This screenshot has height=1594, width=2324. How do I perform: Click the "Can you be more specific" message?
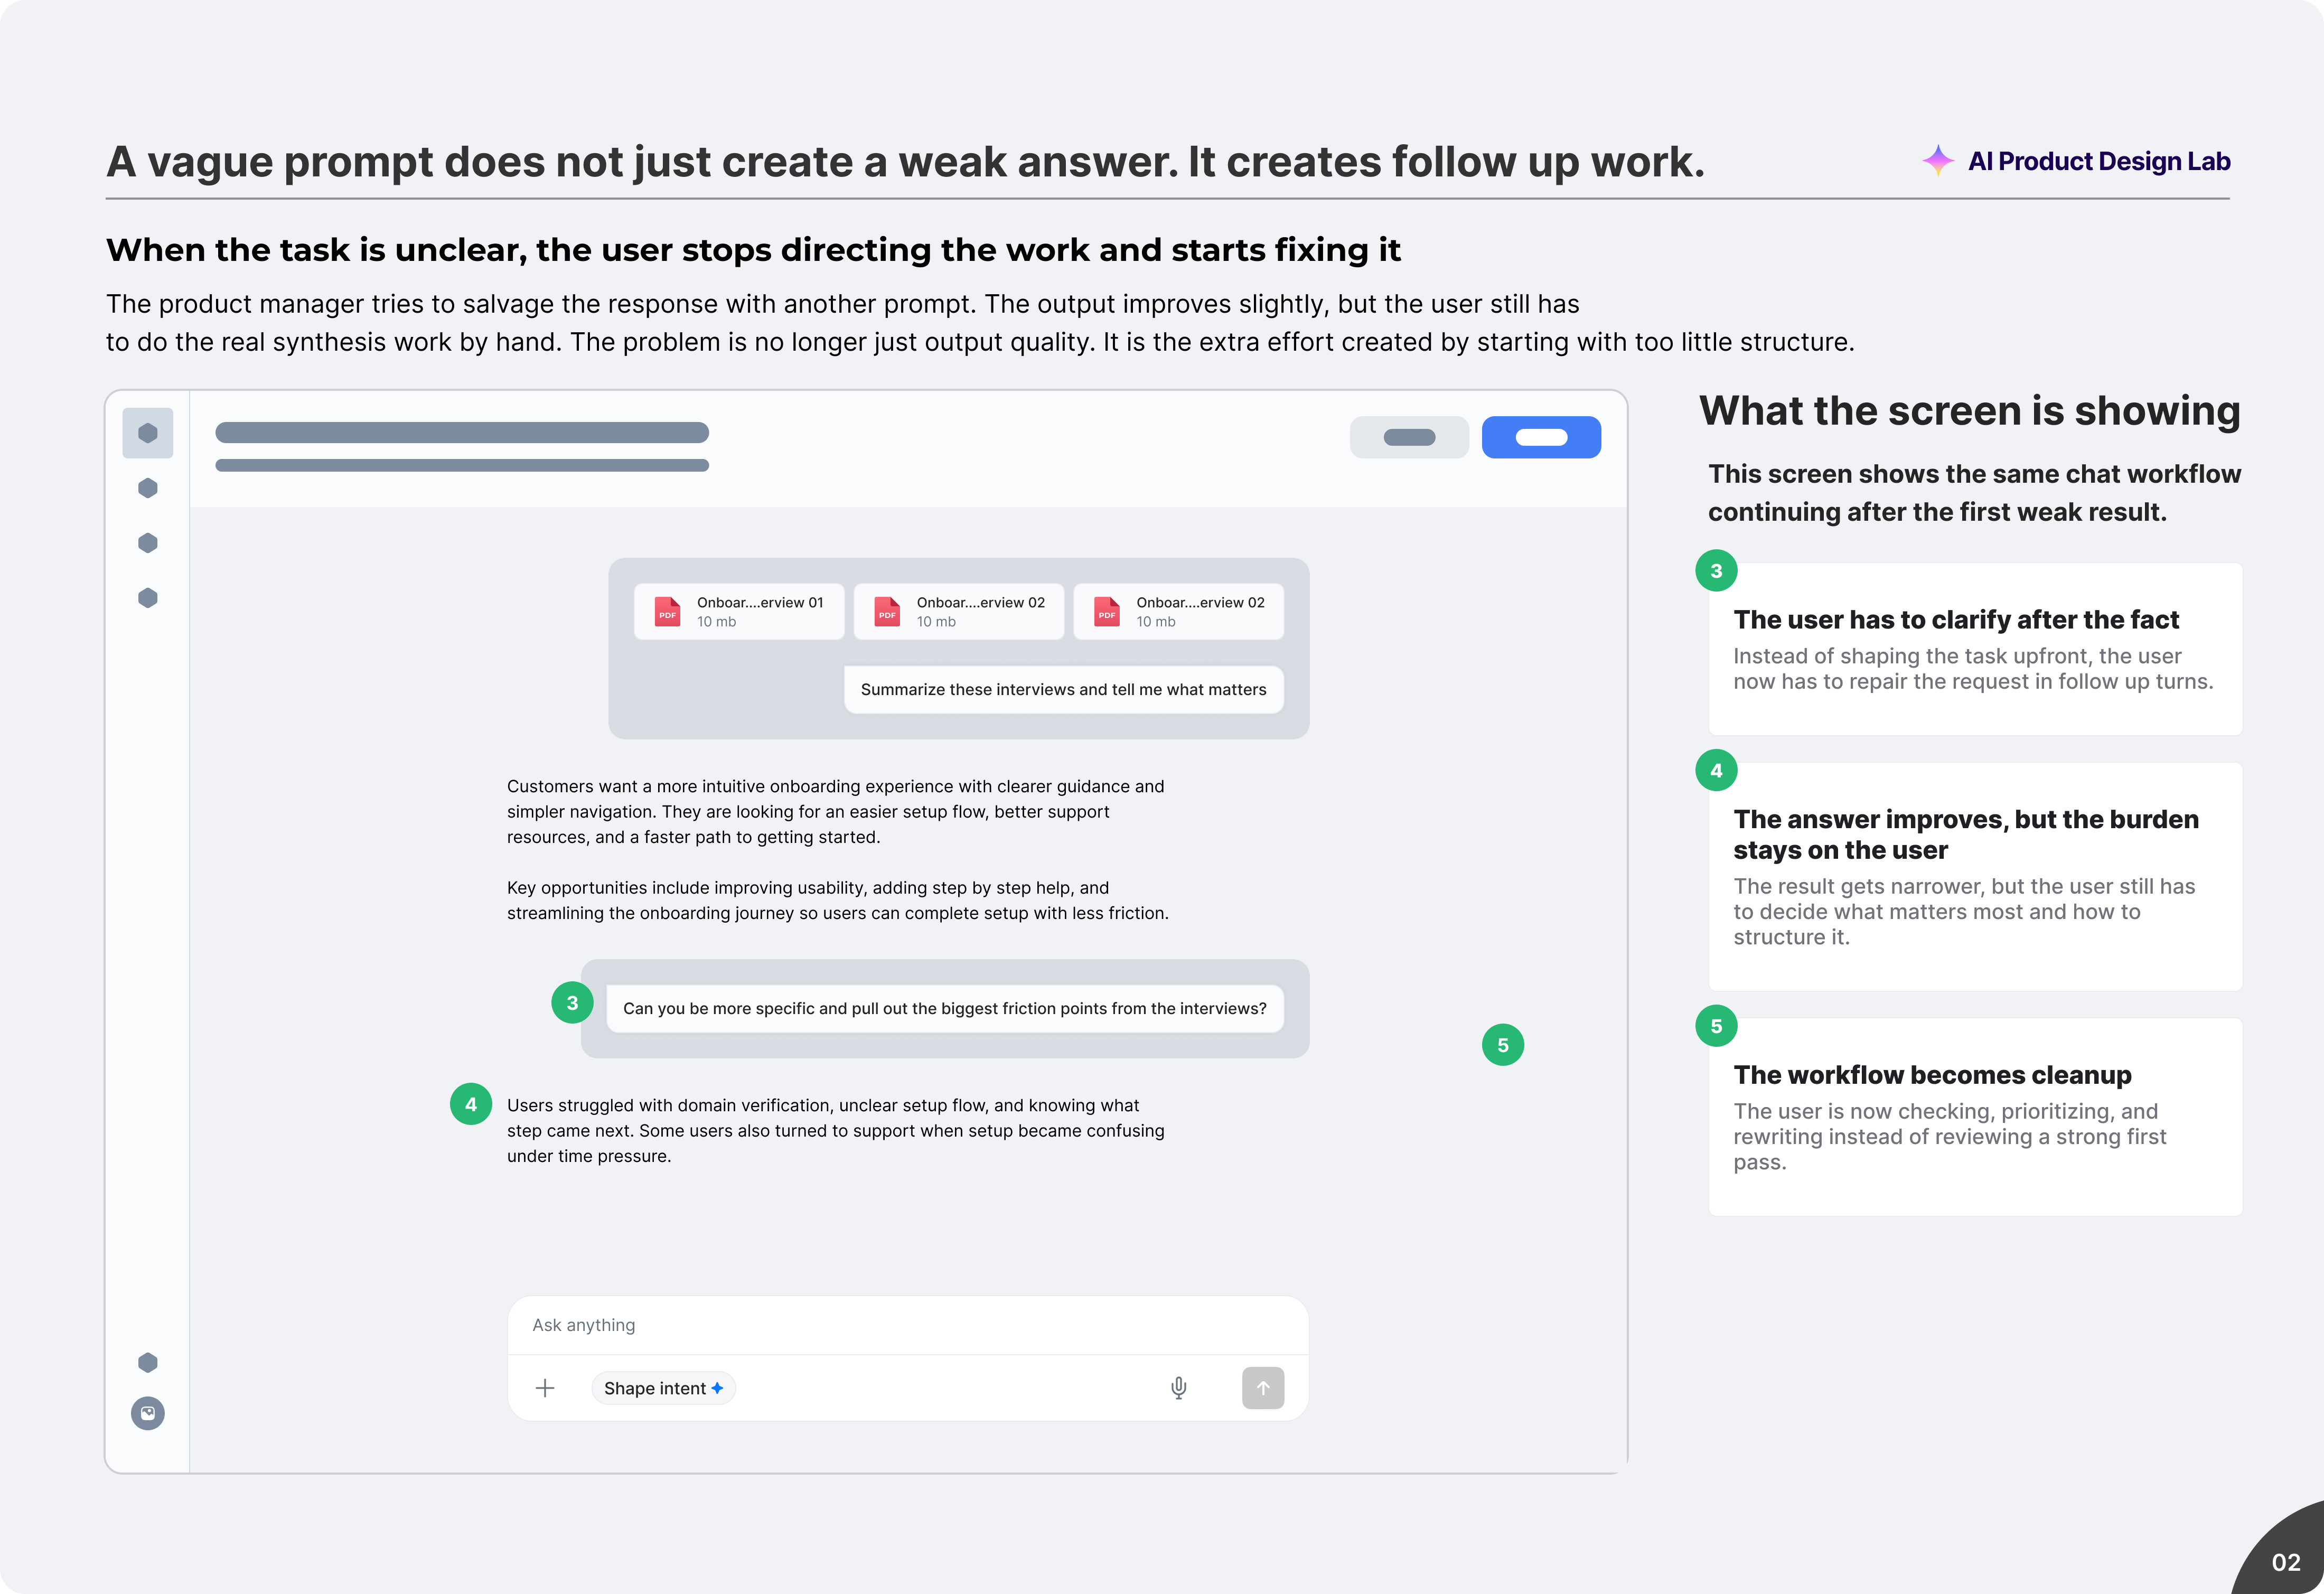coord(944,1008)
